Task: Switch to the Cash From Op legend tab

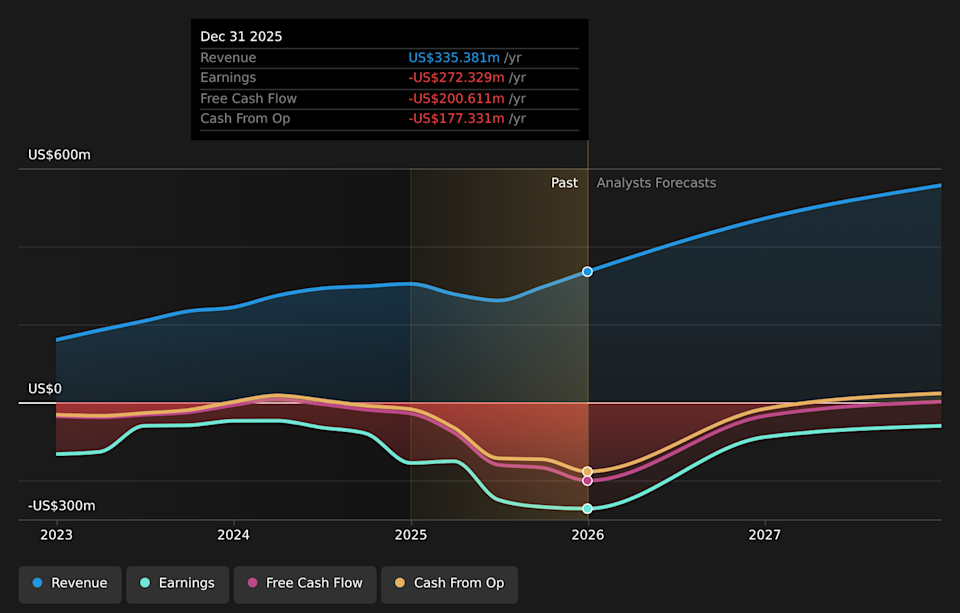Action: pyautogui.click(x=449, y=583)
